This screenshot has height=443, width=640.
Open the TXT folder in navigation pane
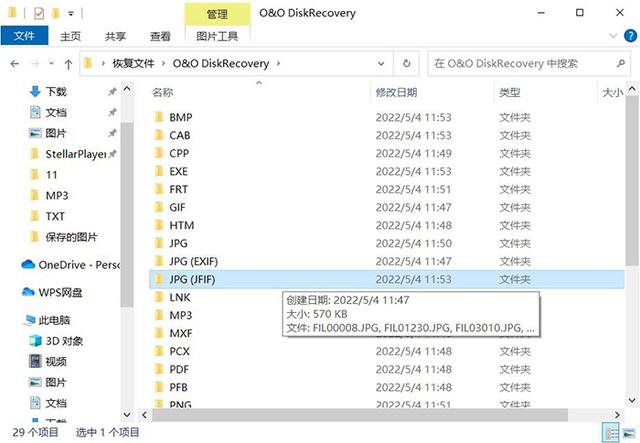click(x=55, y=216)
